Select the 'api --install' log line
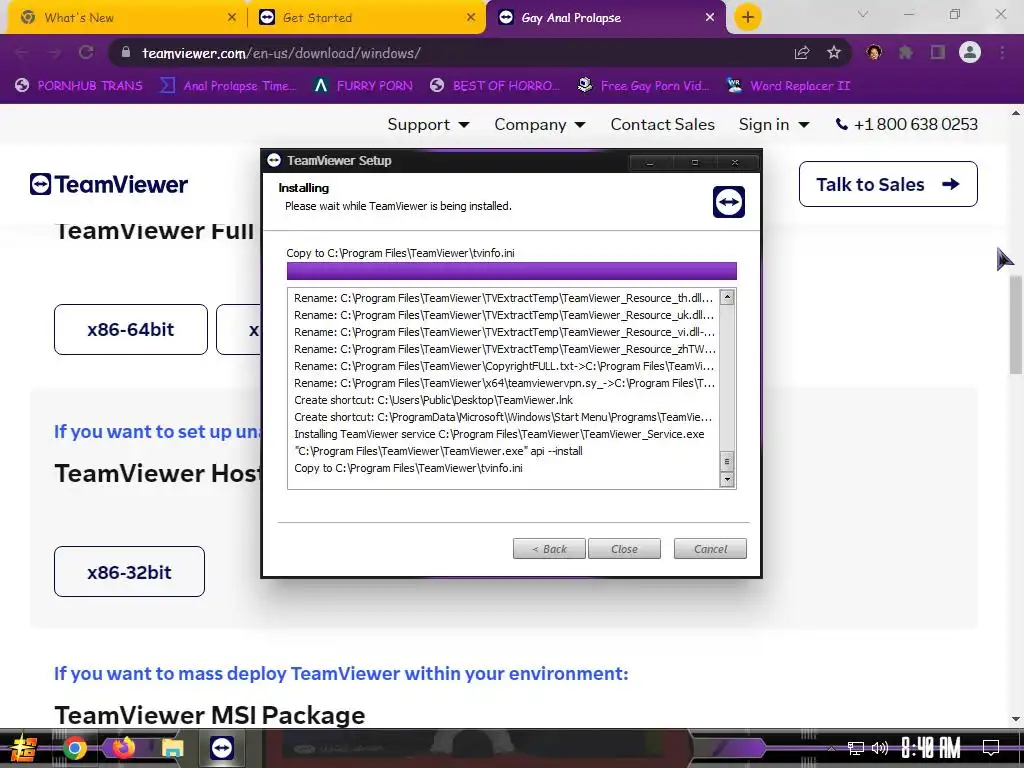1024x768 pixels. point(438,451)
